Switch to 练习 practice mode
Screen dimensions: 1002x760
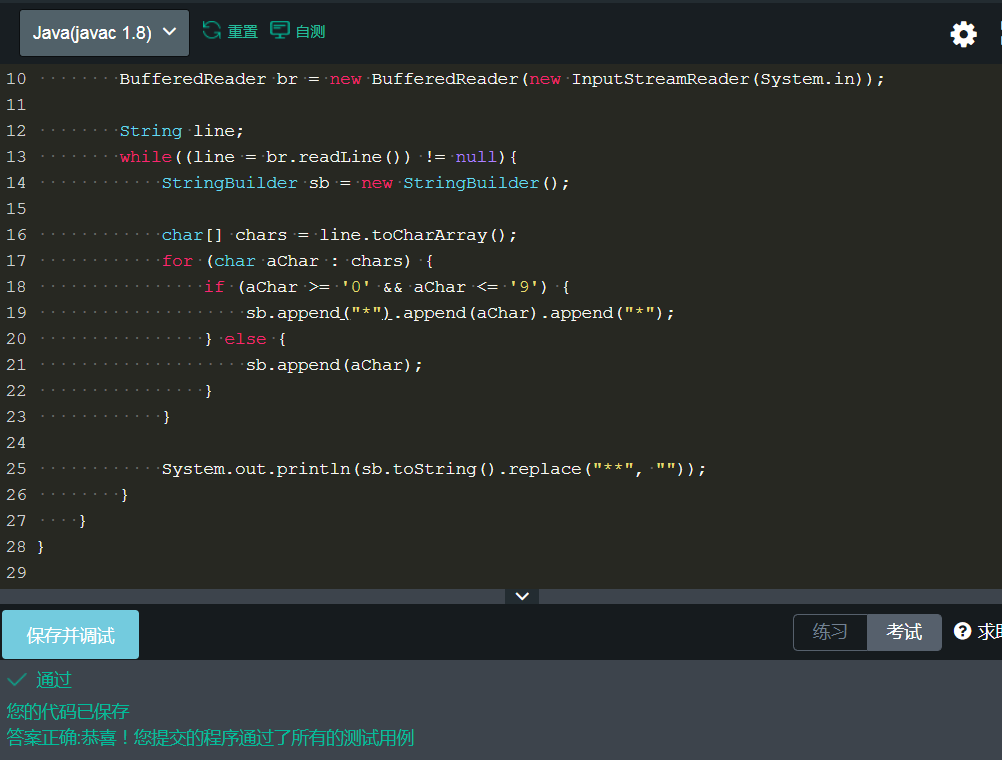point(830,632)
